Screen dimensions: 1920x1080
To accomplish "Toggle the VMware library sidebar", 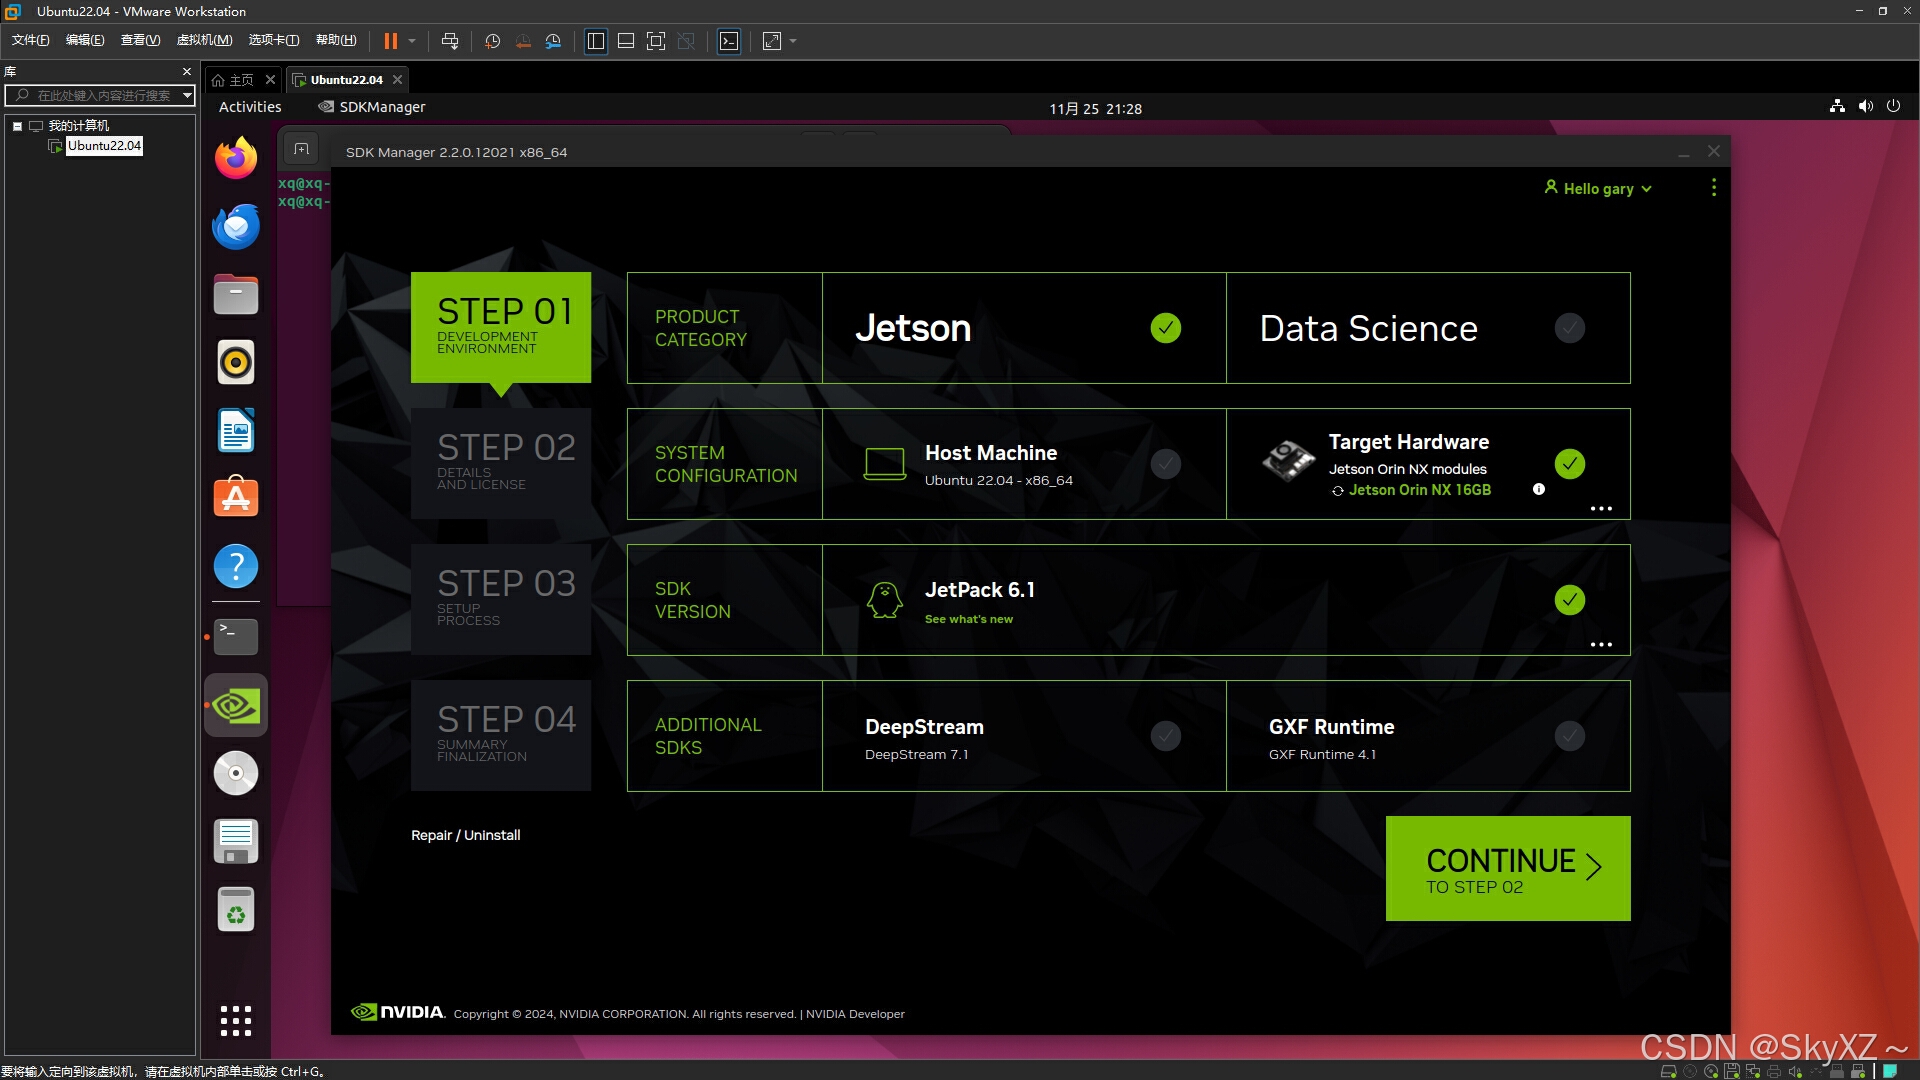I will [x=596, y=41].
